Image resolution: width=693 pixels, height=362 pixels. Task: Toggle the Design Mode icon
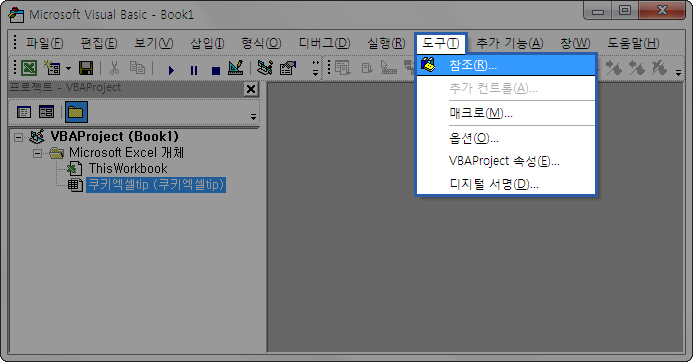coord(236,68)
